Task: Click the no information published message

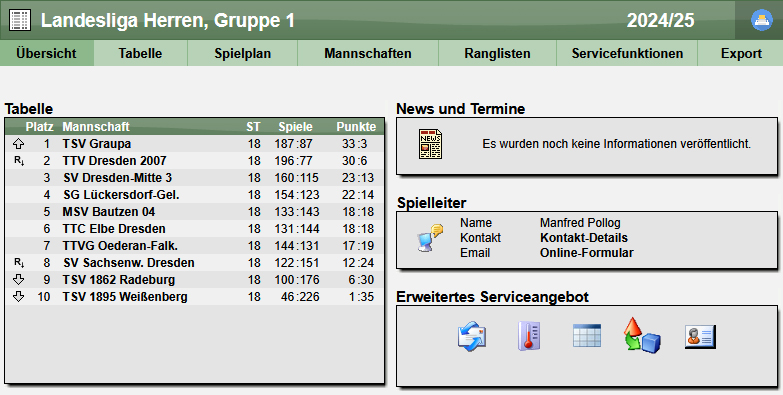Action: pos(617,144)
